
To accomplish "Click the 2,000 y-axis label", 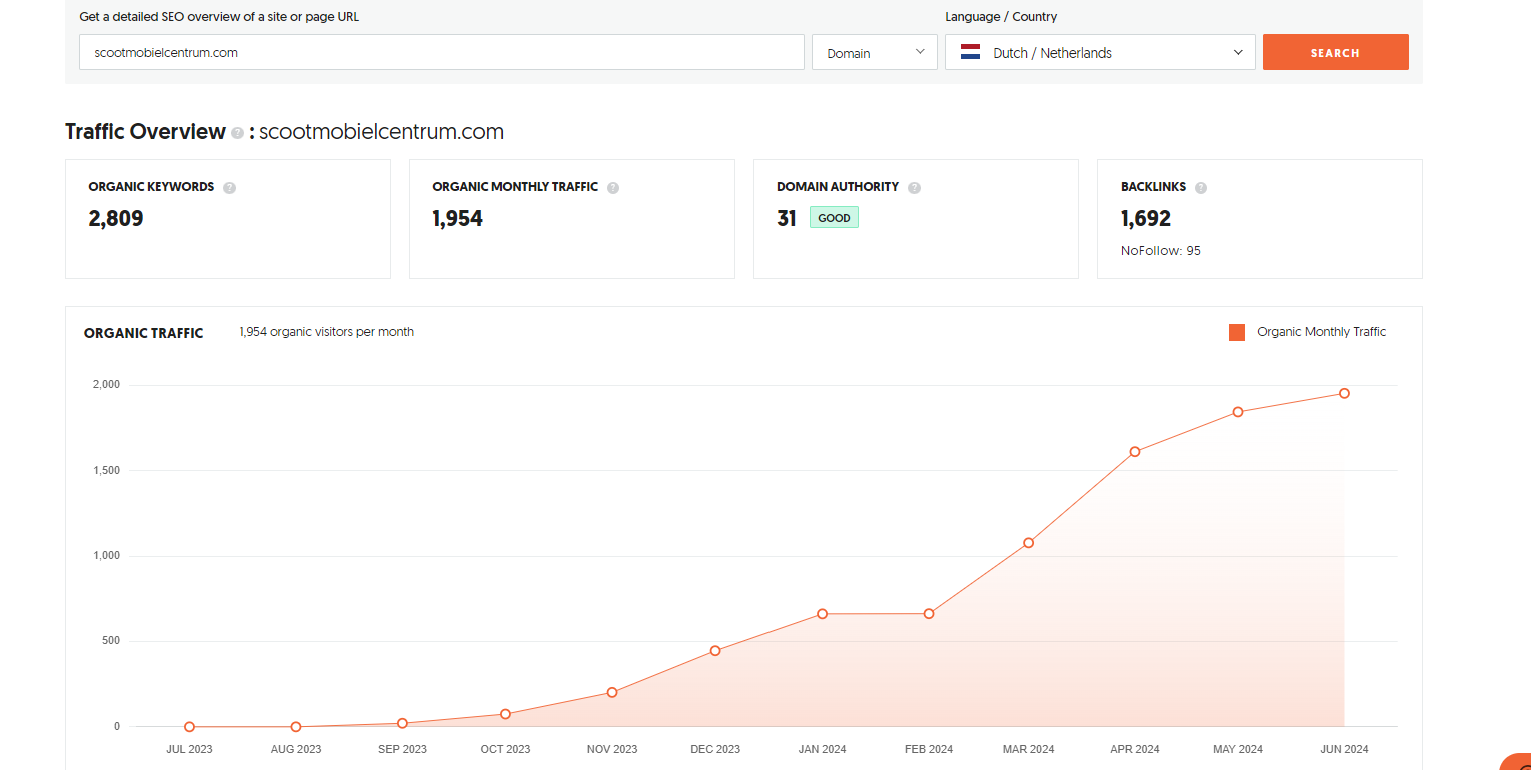I will pyautogui.click(x=106, y=385).
